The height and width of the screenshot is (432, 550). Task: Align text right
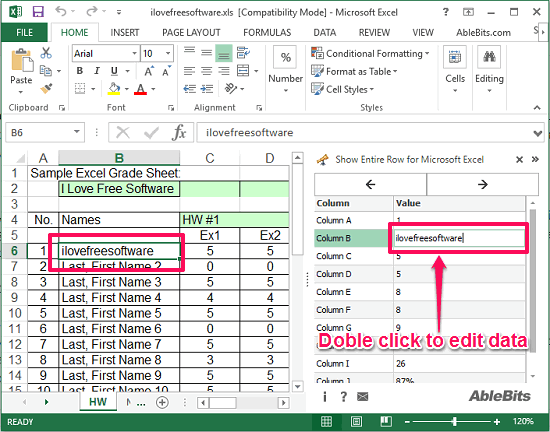tap(224, 71)
